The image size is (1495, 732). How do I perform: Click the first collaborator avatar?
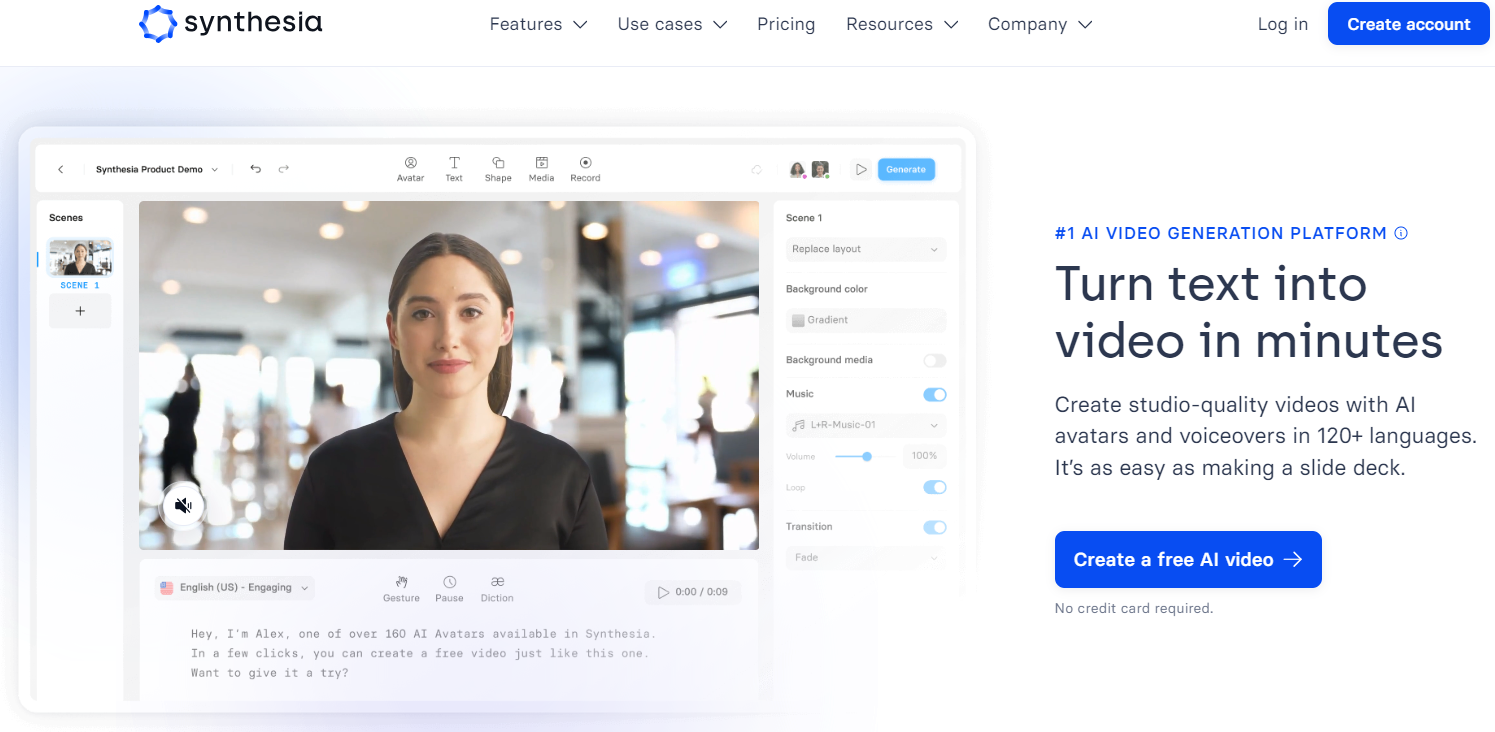point(798,170)
